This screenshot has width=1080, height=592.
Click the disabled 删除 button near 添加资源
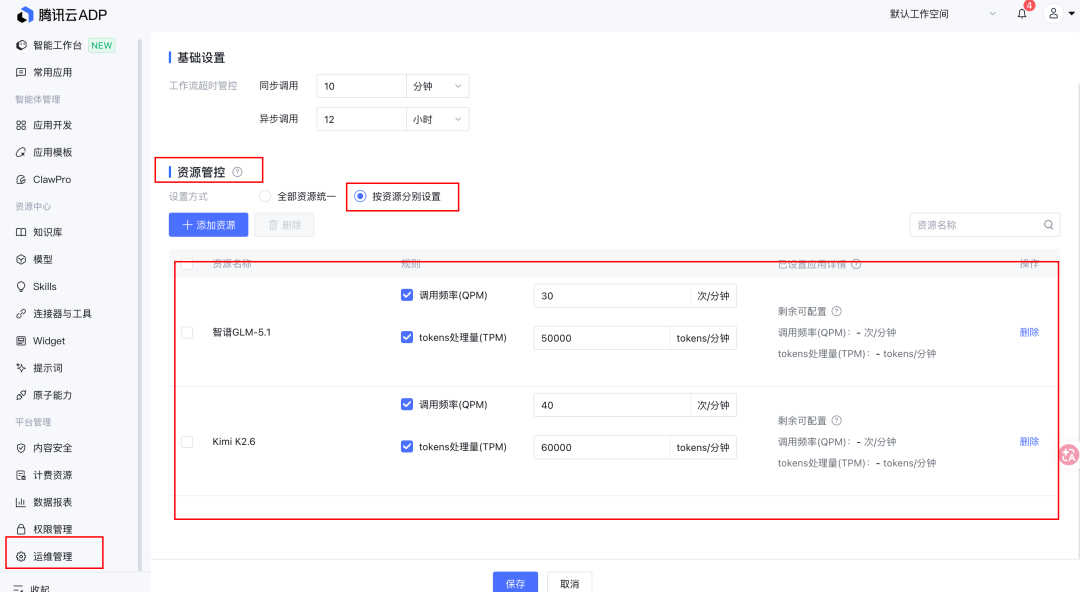(284, 225)
